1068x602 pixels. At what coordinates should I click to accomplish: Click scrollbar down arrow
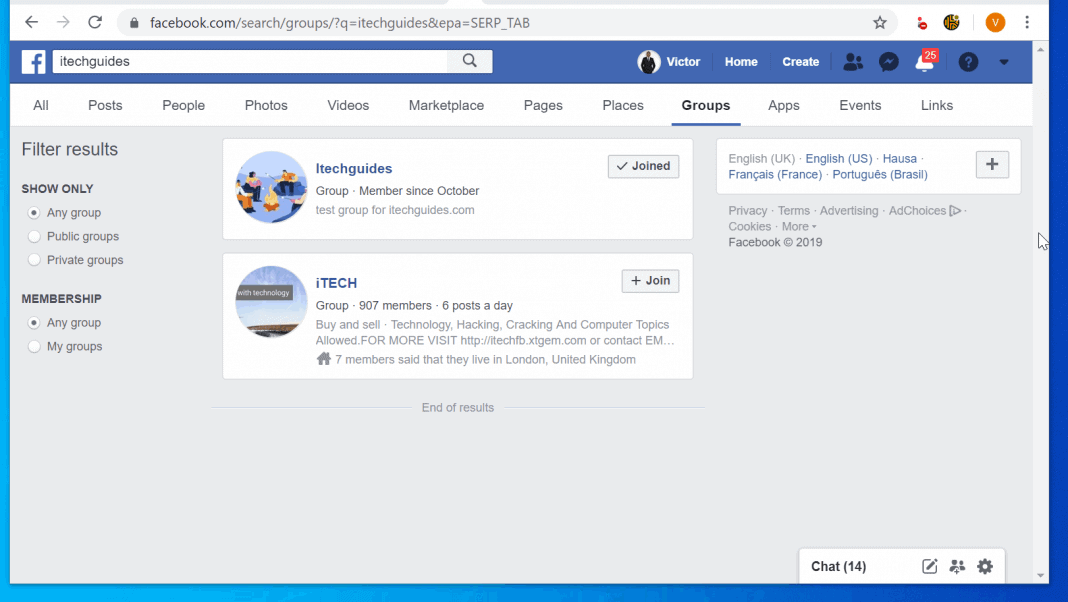click(1040, 576)
